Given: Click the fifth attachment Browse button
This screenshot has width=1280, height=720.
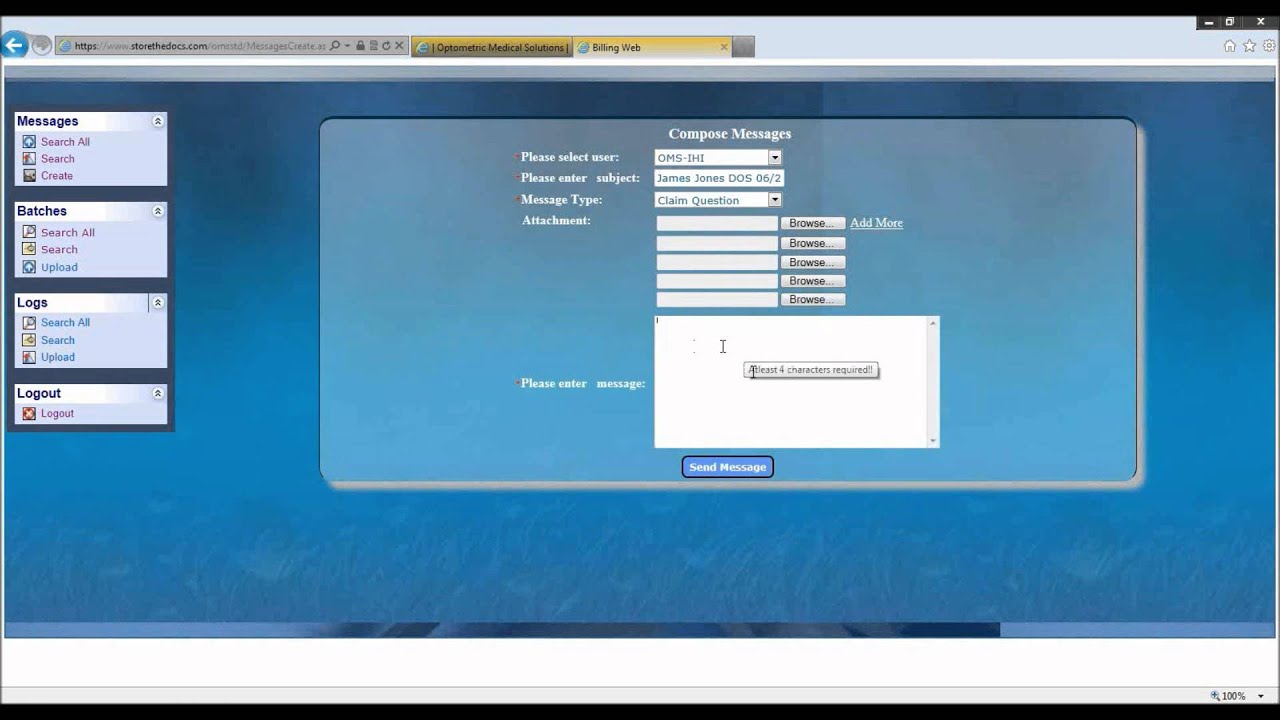Looking at the screenshot, I should coord(813,299).
